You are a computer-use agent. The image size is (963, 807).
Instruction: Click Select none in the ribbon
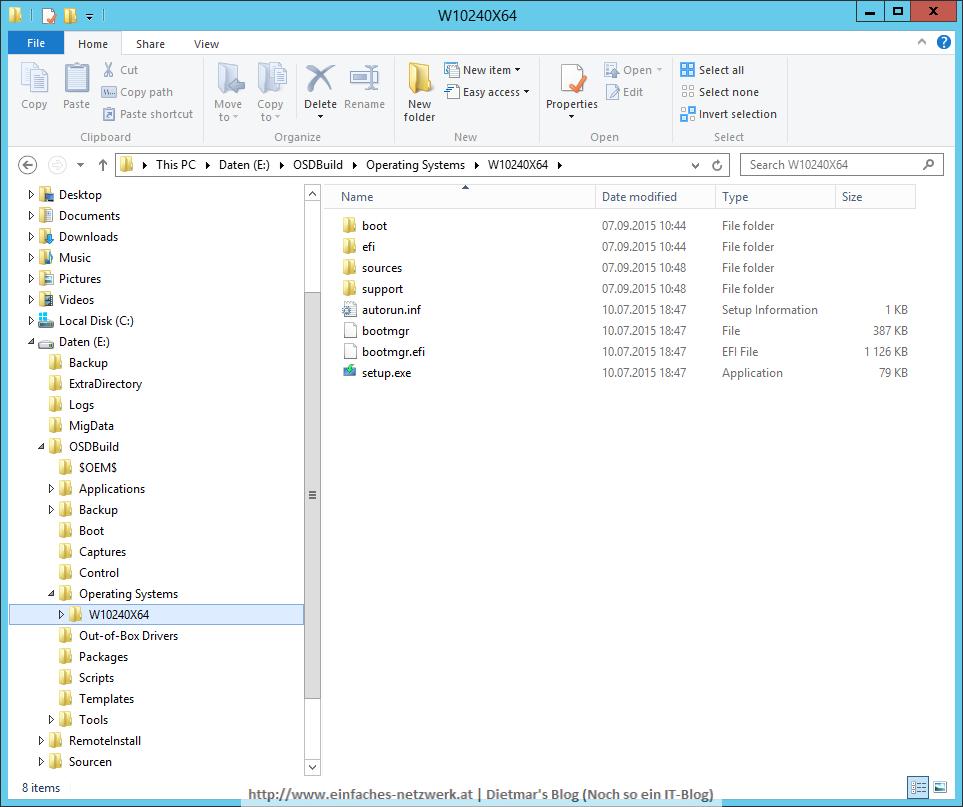pyautogui.click(x=720, y=92)
